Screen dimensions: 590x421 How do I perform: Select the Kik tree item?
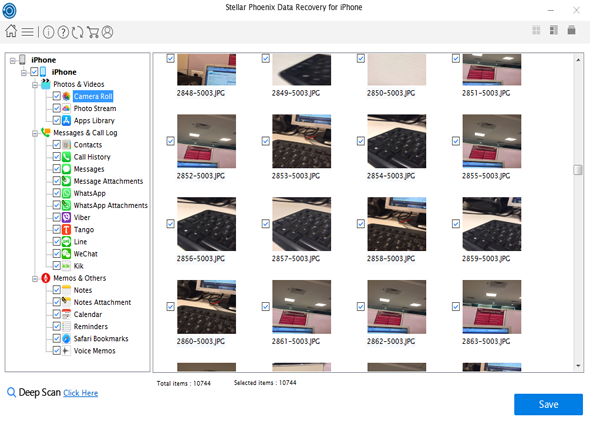79,266
